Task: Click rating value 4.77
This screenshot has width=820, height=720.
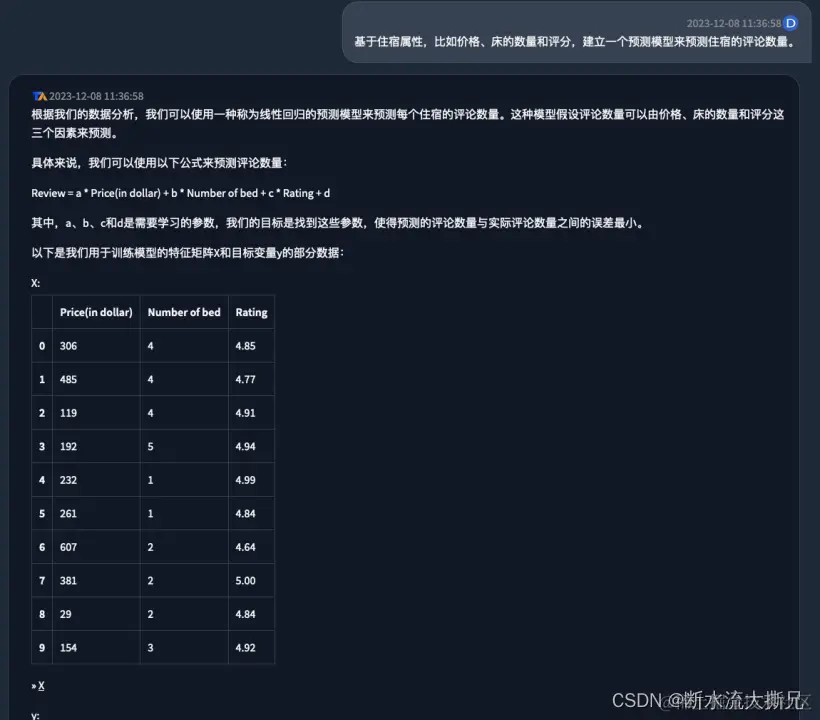Action: (x=245, y=379)
